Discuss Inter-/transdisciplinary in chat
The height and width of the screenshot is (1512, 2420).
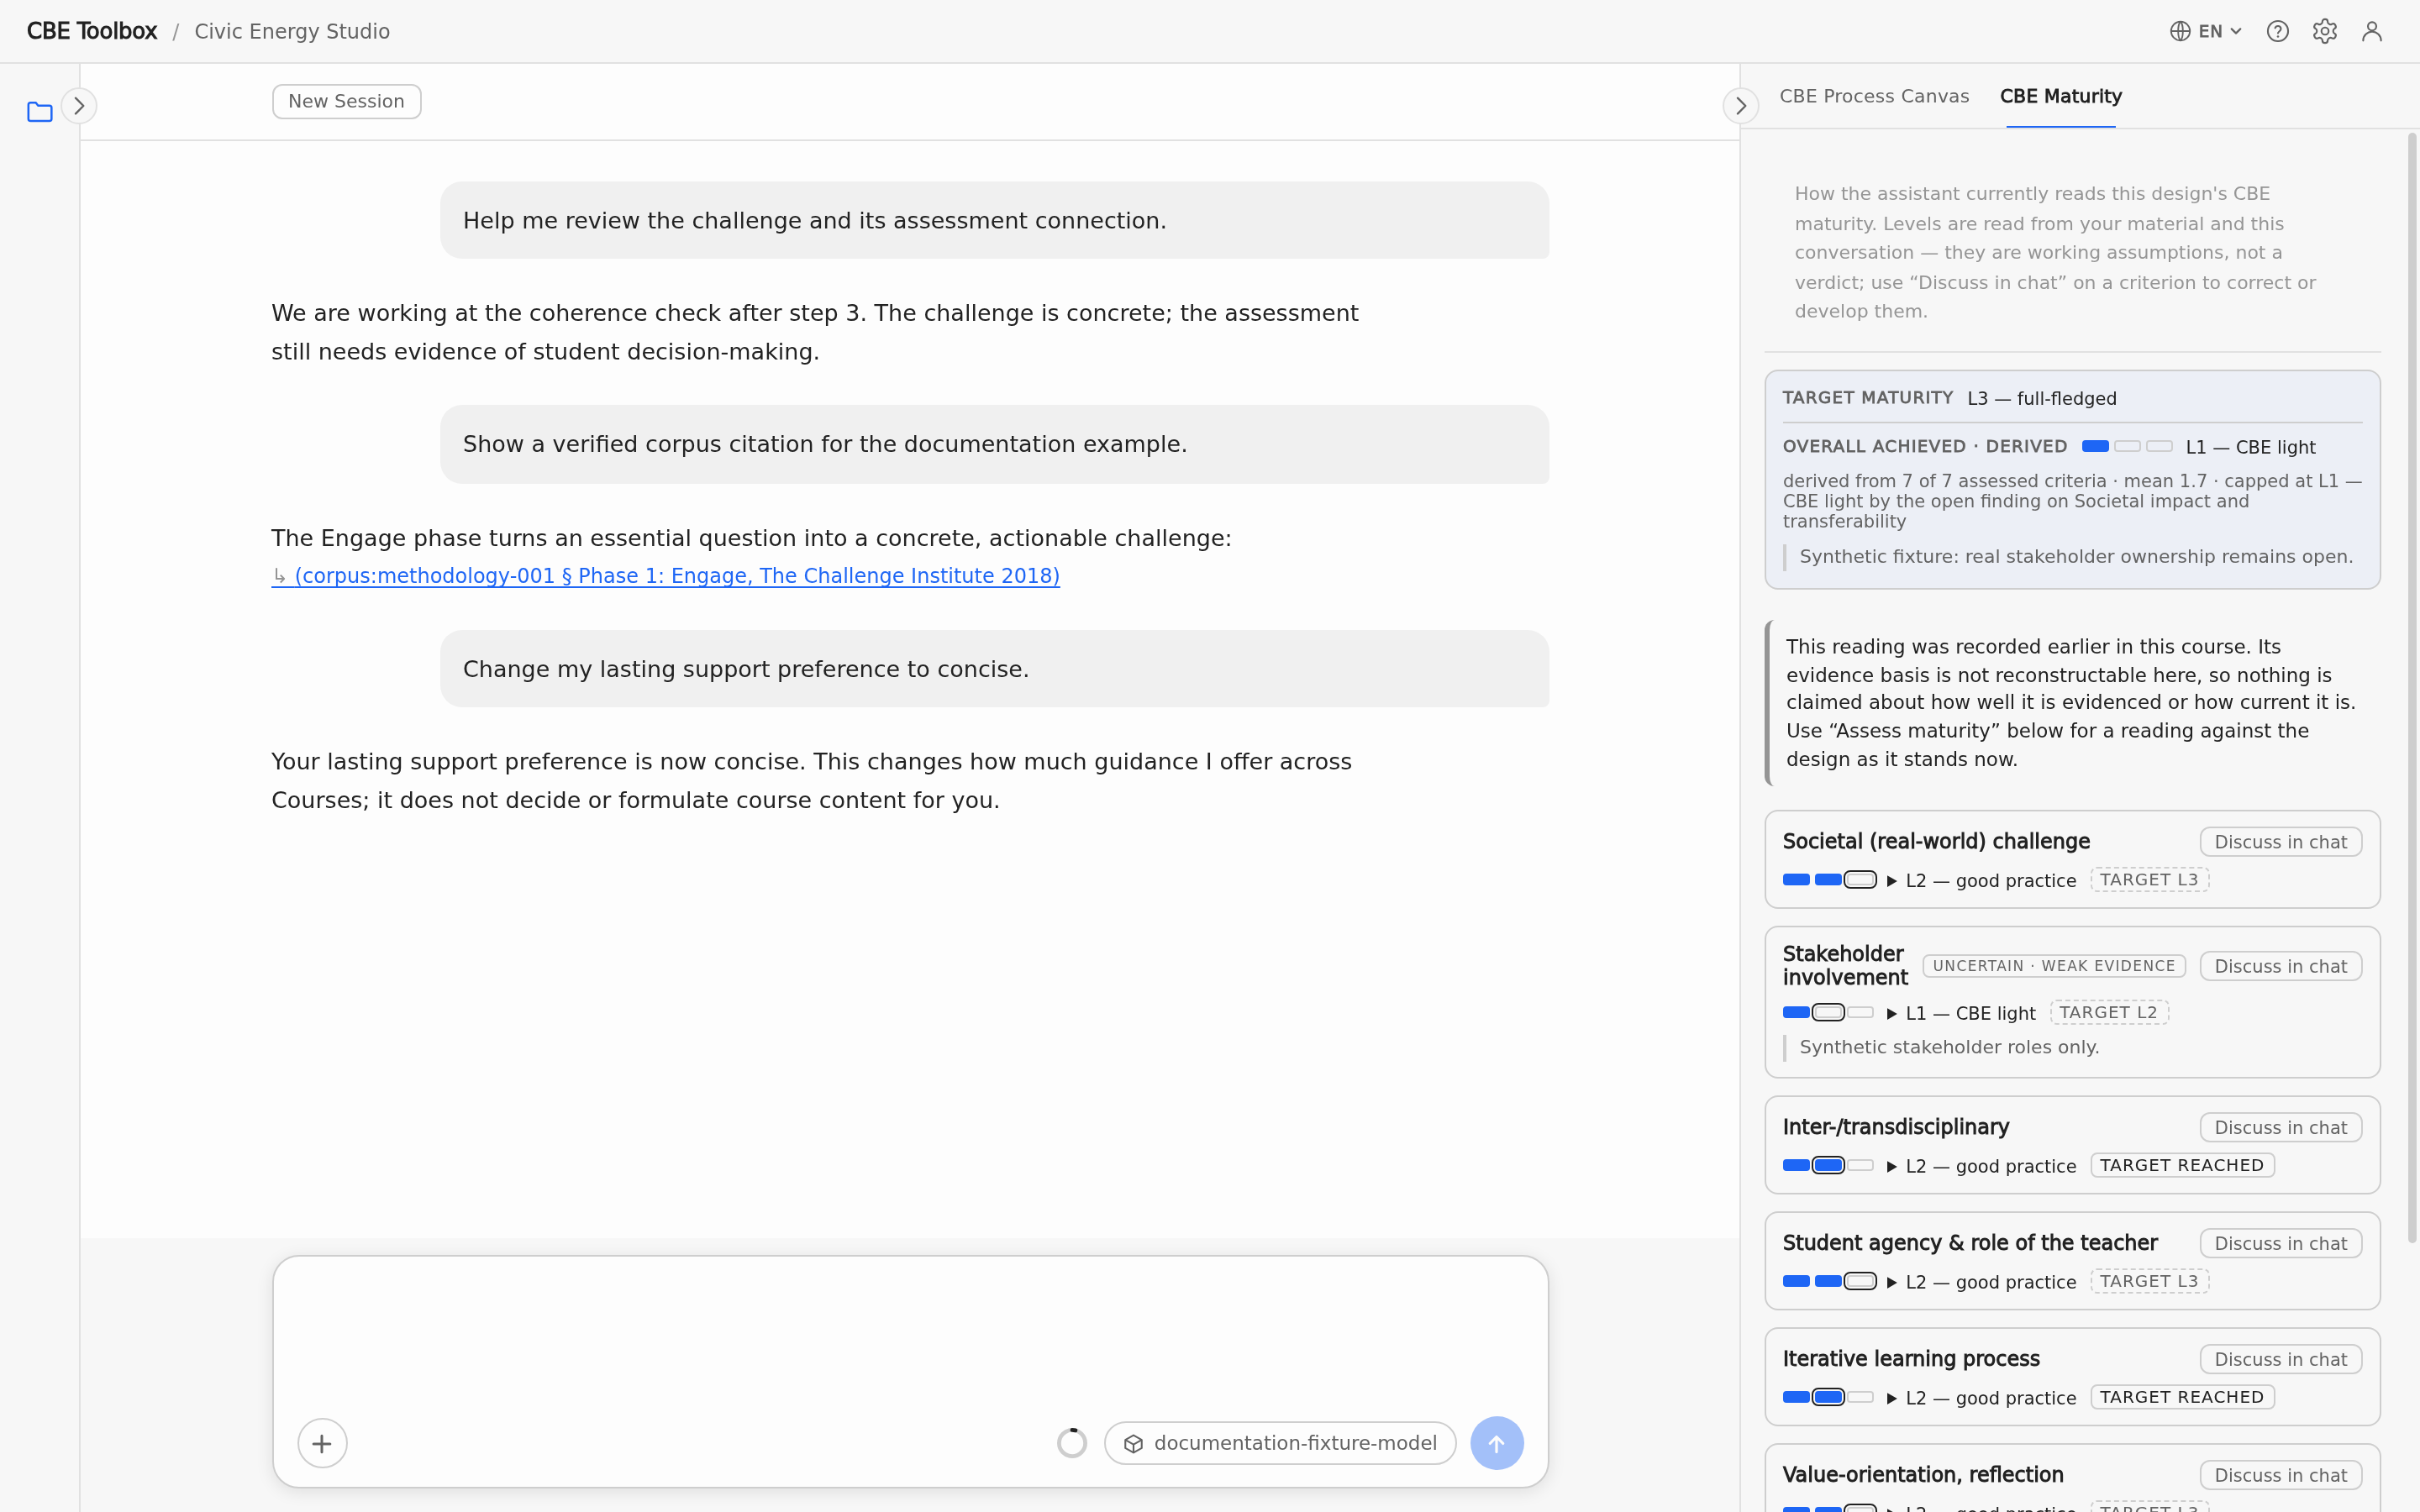click(2280, 1127)
